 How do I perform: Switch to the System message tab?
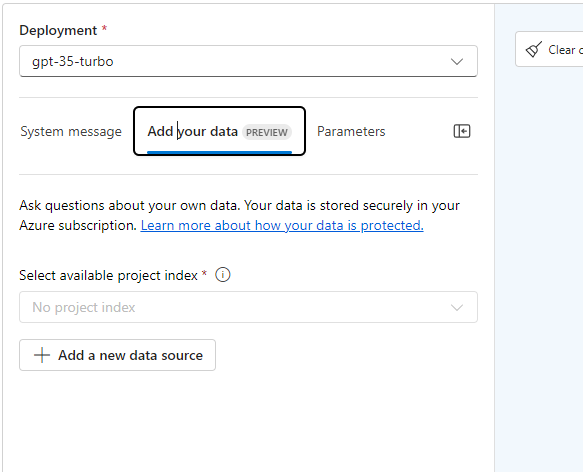pyautogui.click(x=71, y=131)
